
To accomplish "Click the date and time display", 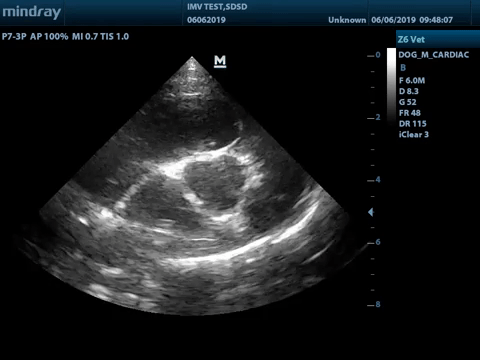I will [x=412, y=20].
